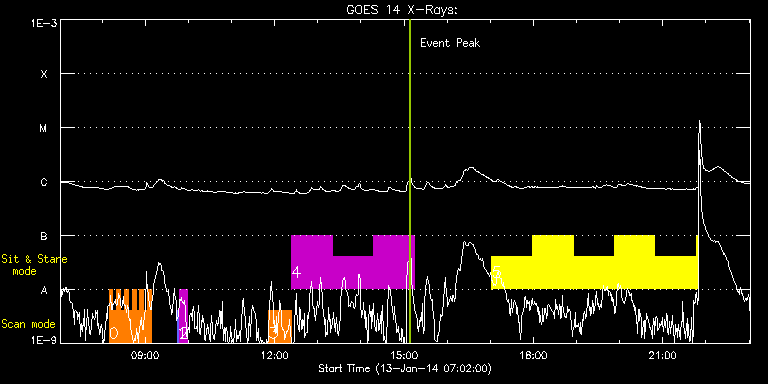
Task: Click the M class level label
Action: click(x=44, y=128)
